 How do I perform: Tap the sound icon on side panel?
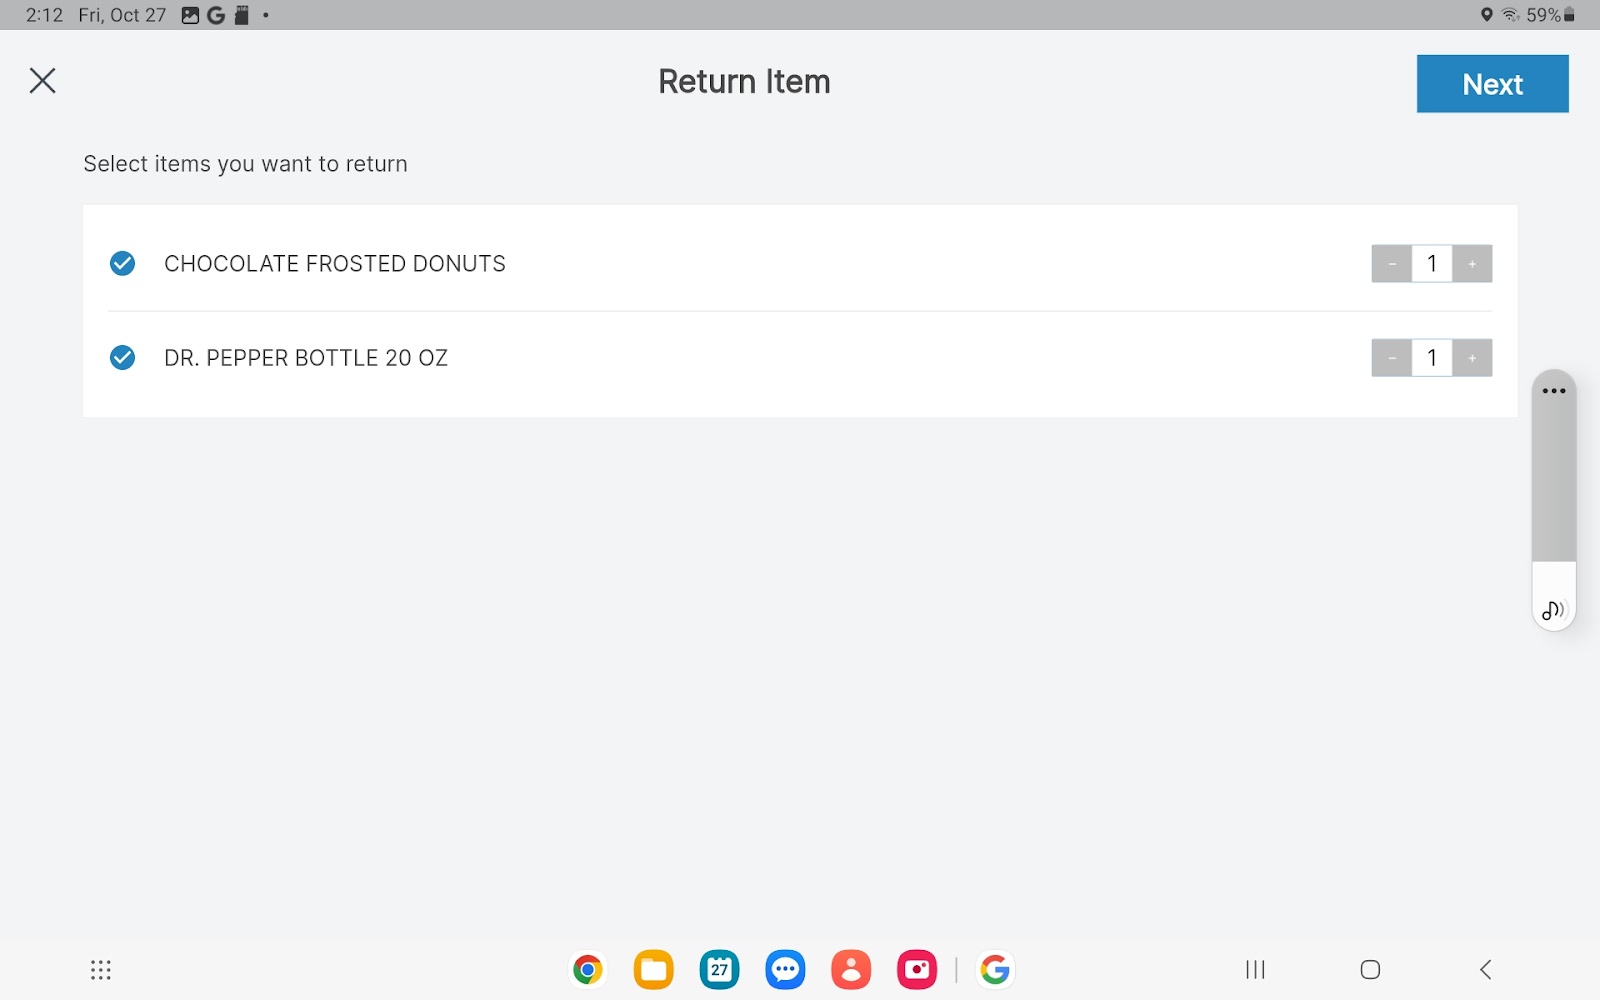[1553, 609]
